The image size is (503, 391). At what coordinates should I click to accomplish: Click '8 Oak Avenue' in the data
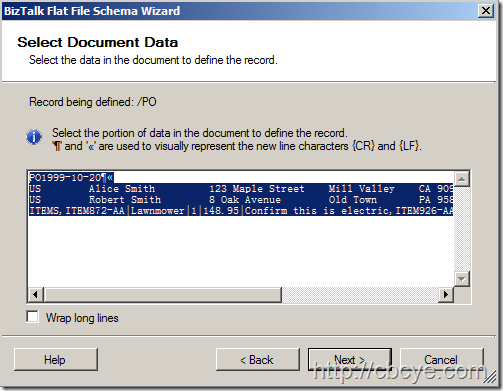[x=245, y=200]
